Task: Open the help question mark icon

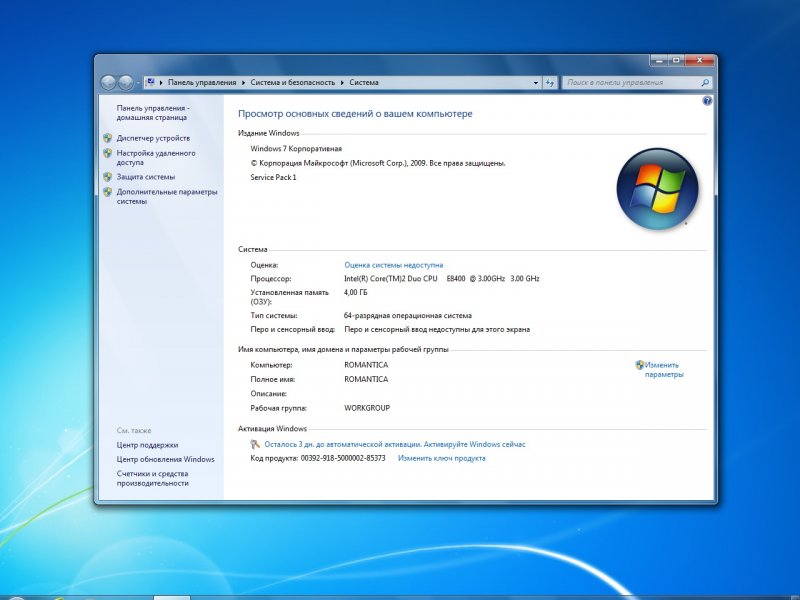Action: [707, 101]
